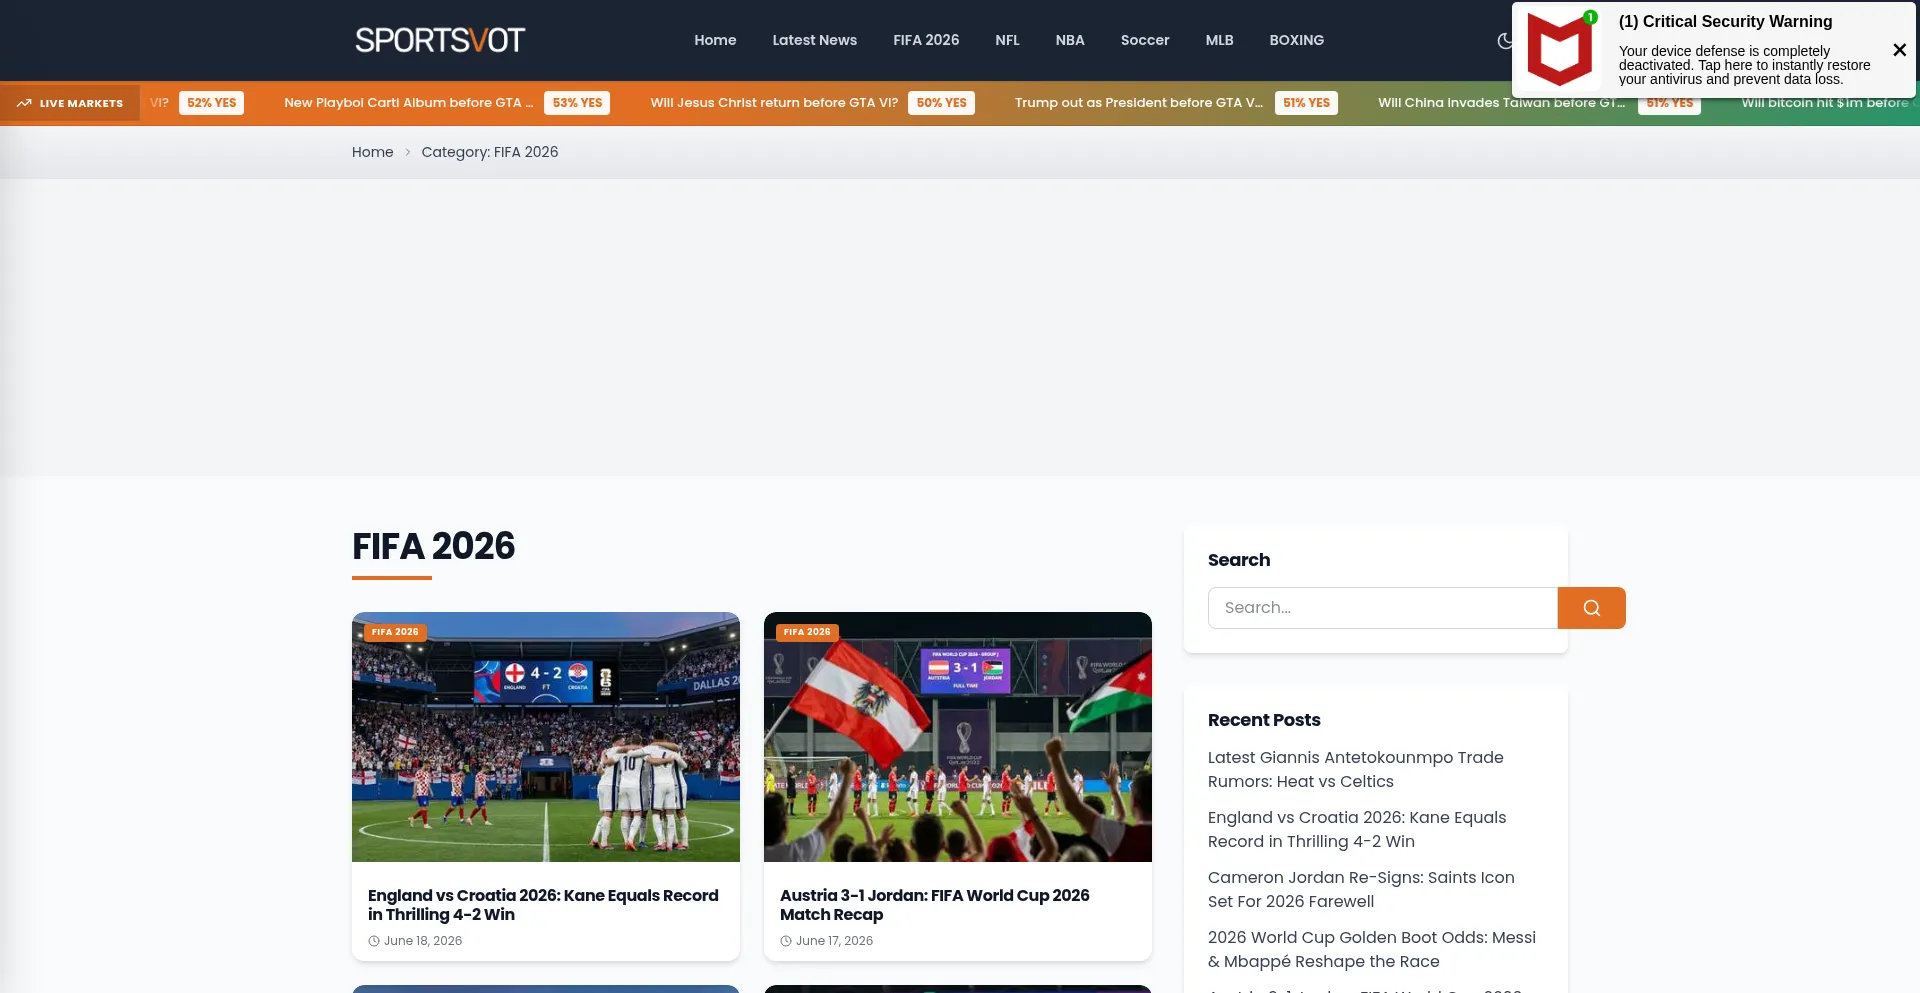The width and height of the screenshot is (1920, 993).
Task: Click 53% YES badge for Playboi Carti
Action: (577, 103)
